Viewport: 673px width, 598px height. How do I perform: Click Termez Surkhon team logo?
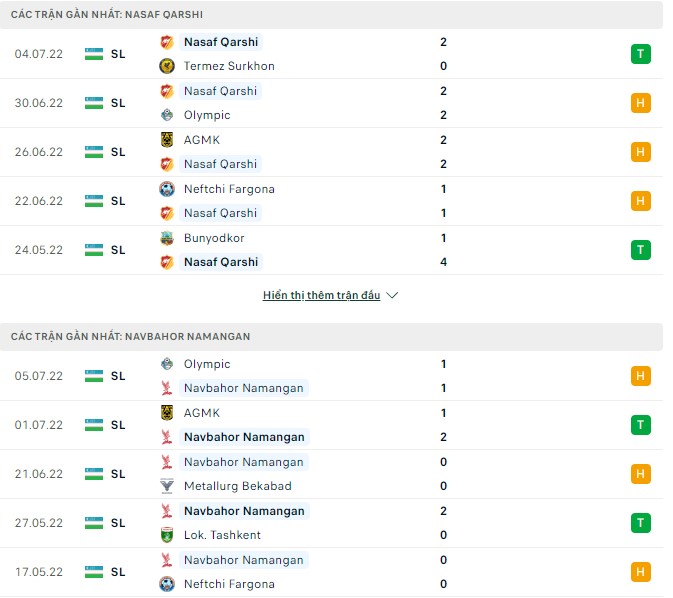(x=167, y=66)
